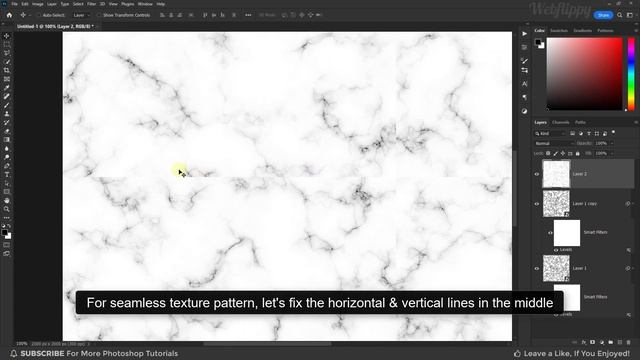Open the Normal blend mode dropdown

click(554, 143)
